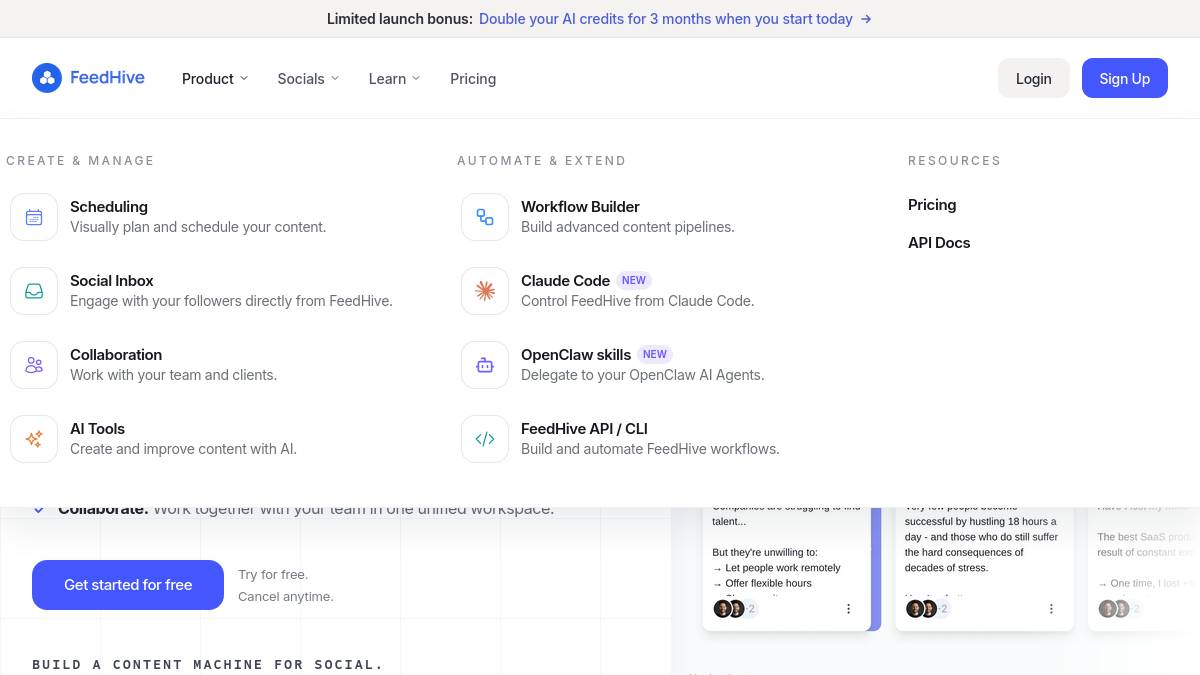Click the Social Inbox tray icon
Screen dimensions: 1200x675
pos(34,291)
